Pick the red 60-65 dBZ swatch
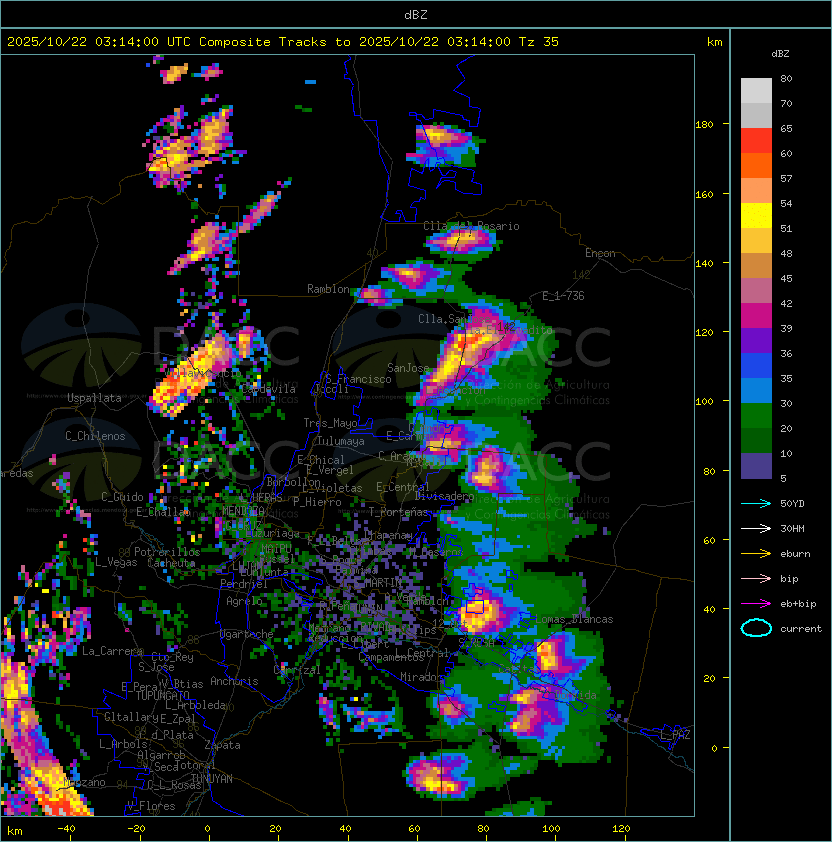832x842 pixels. 756,141
